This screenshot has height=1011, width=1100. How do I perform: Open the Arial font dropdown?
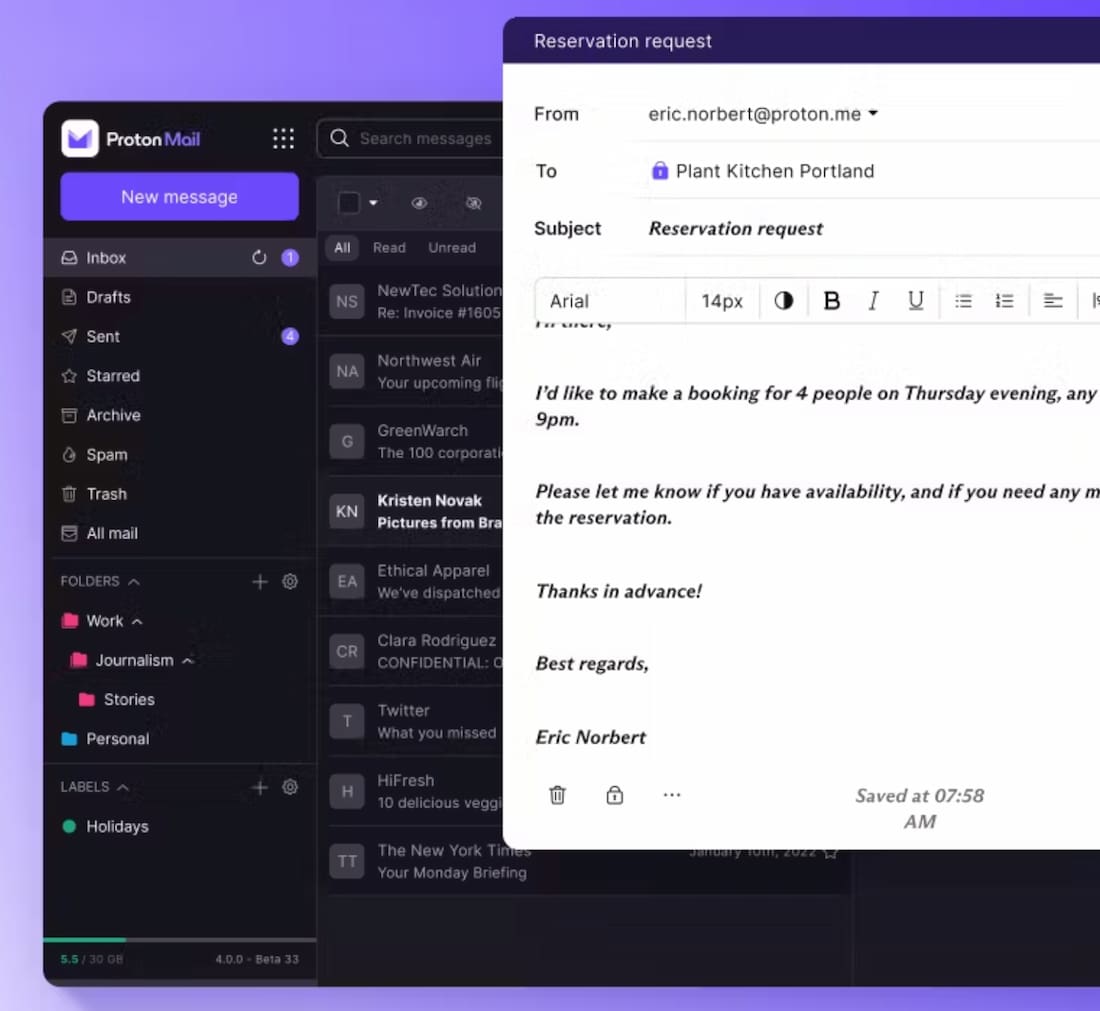pyautogui.click(x=610, y=301)
